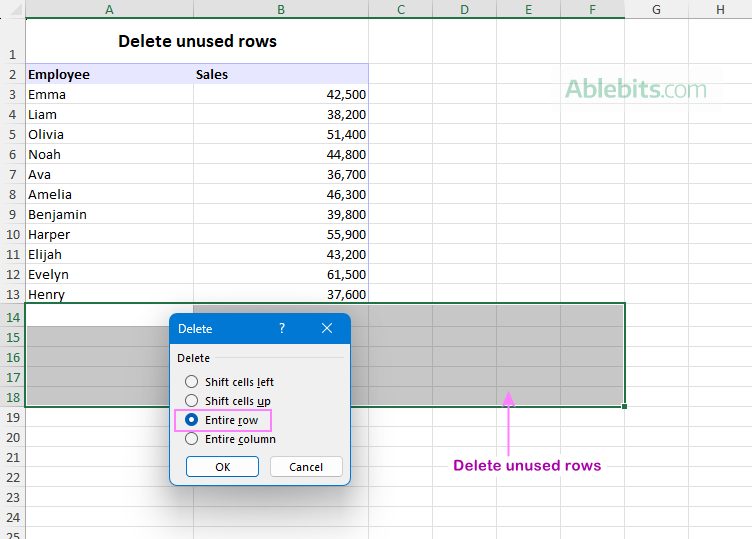Image resolution: width=752 pixels, height=539 pixels.
Task: Click the cell containing Harper
Action: [109, 234]
